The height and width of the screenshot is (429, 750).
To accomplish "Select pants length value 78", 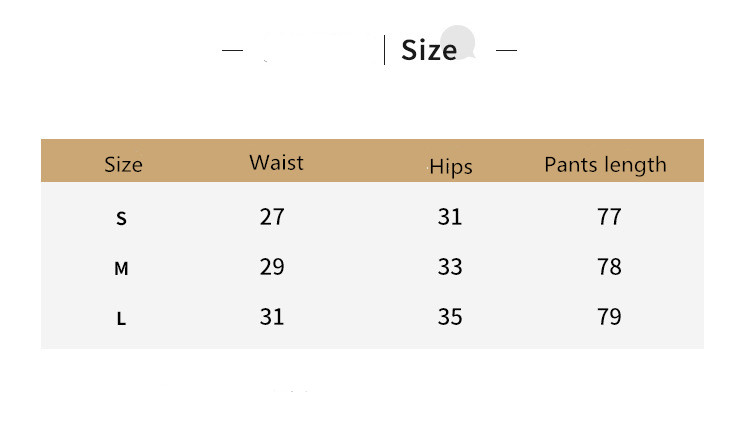I will click(x=609, y=267).
